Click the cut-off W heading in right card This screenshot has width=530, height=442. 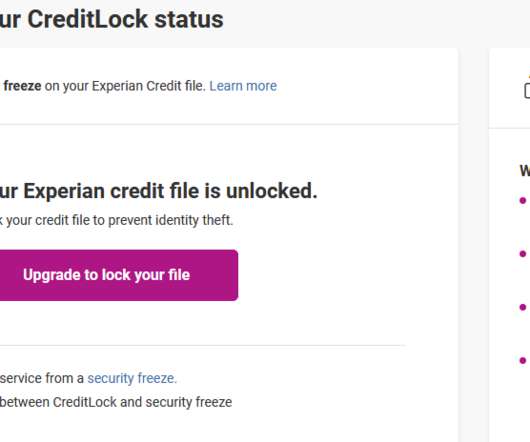point(525,171)
